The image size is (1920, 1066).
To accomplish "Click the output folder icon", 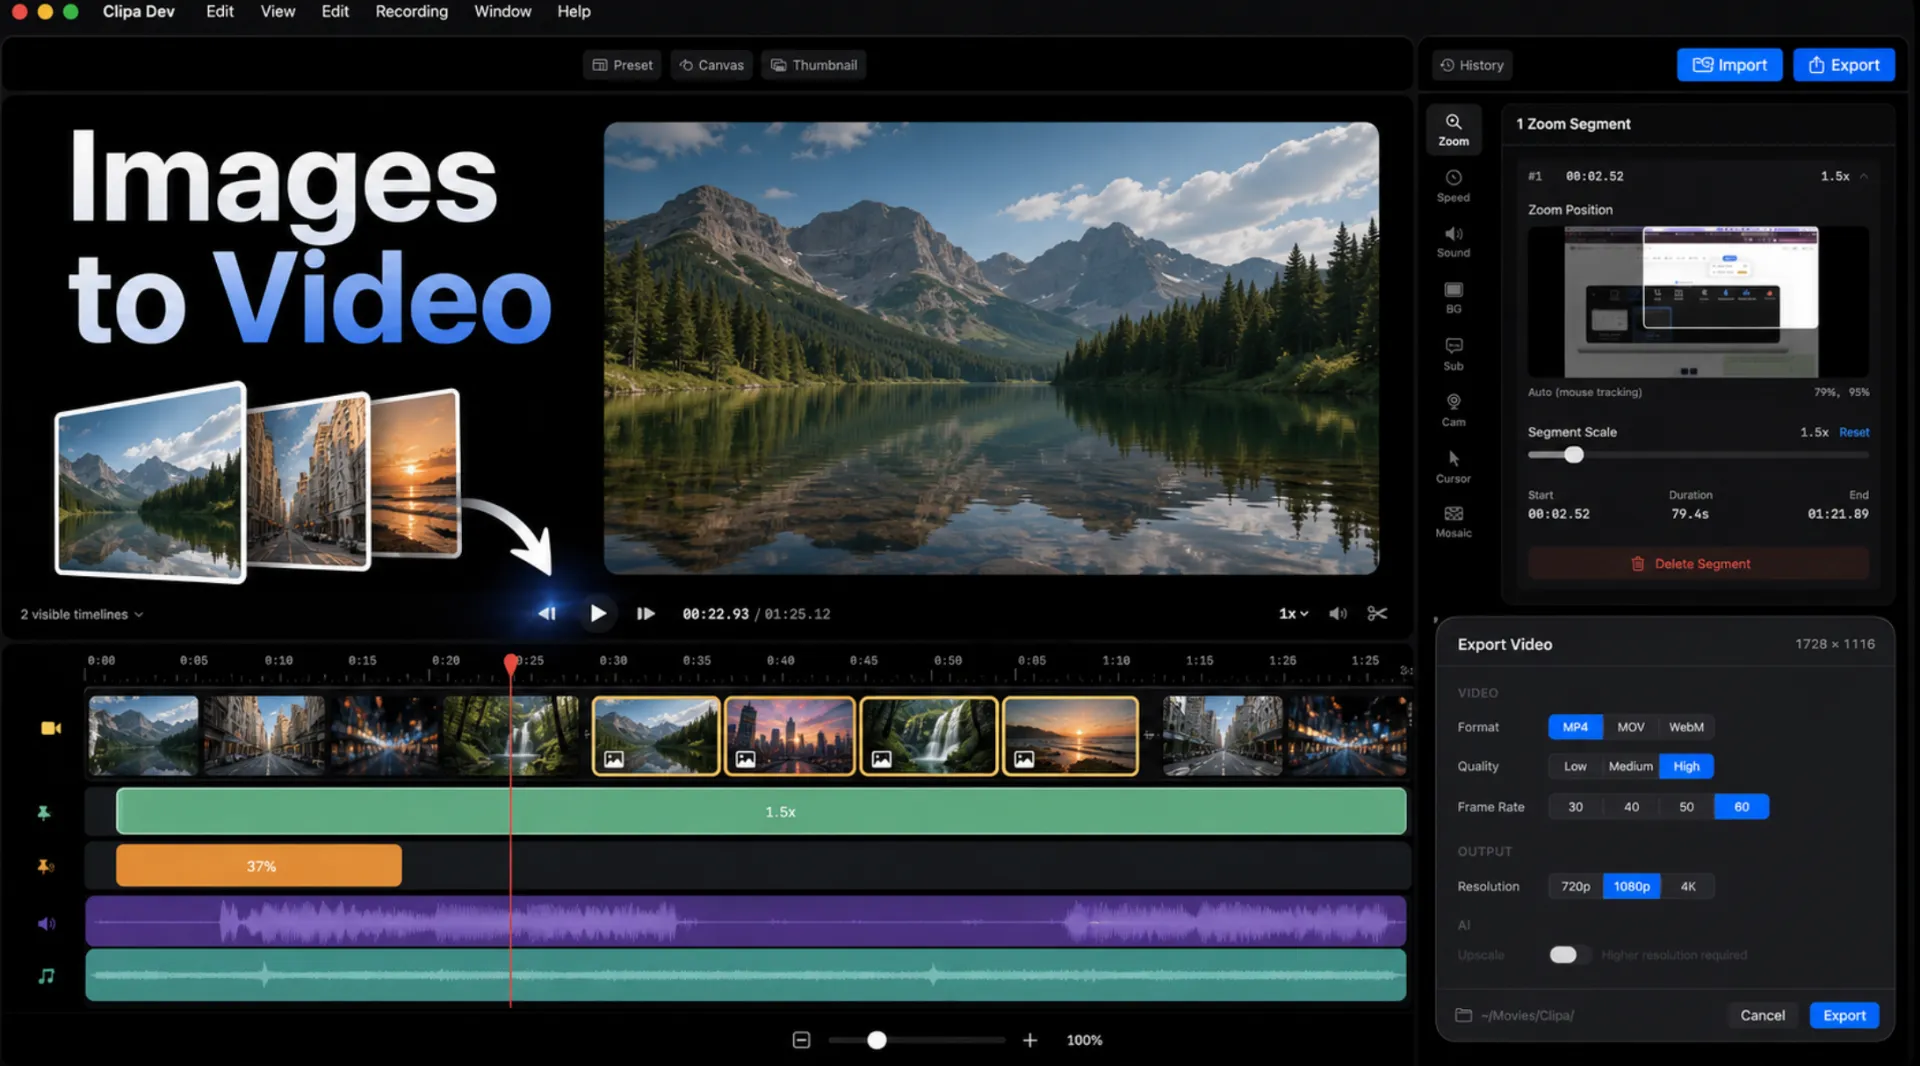I will click(x=1463, y=1015).
